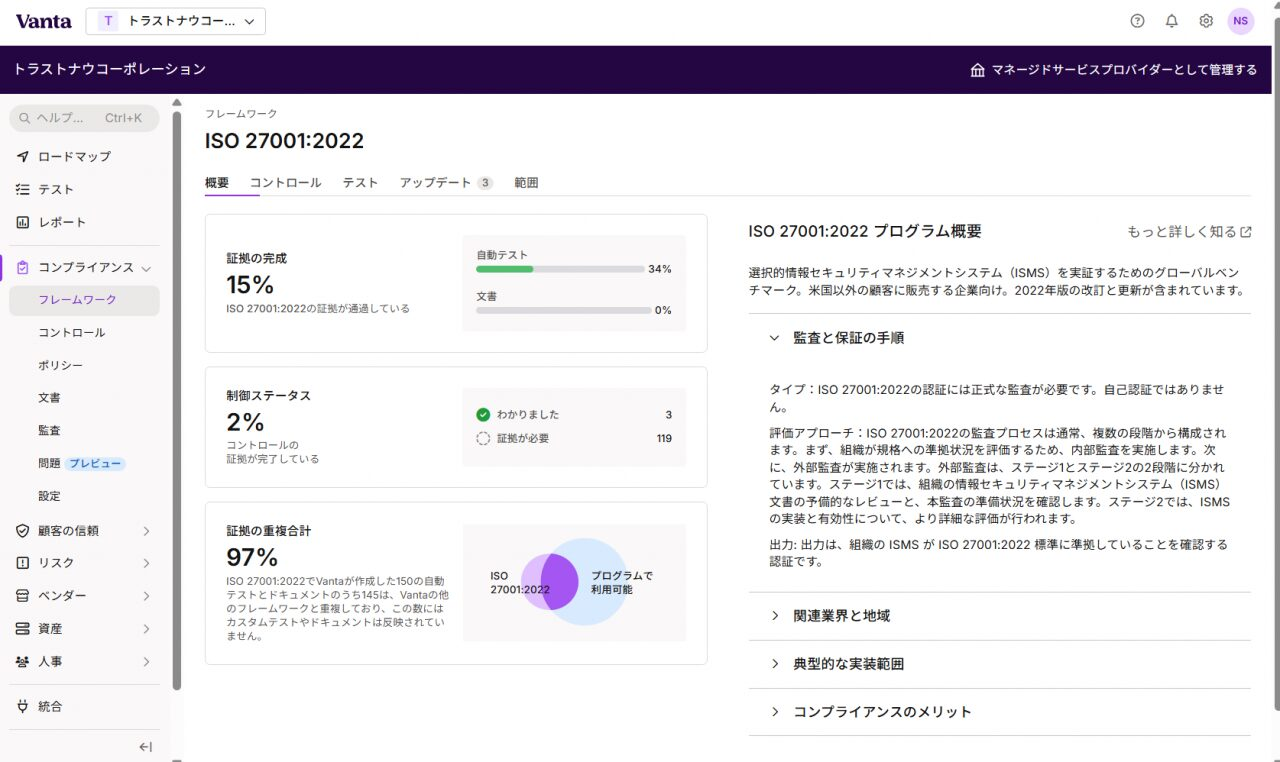
Task: Open the help question mark icon
Action: coord(1137,21)
